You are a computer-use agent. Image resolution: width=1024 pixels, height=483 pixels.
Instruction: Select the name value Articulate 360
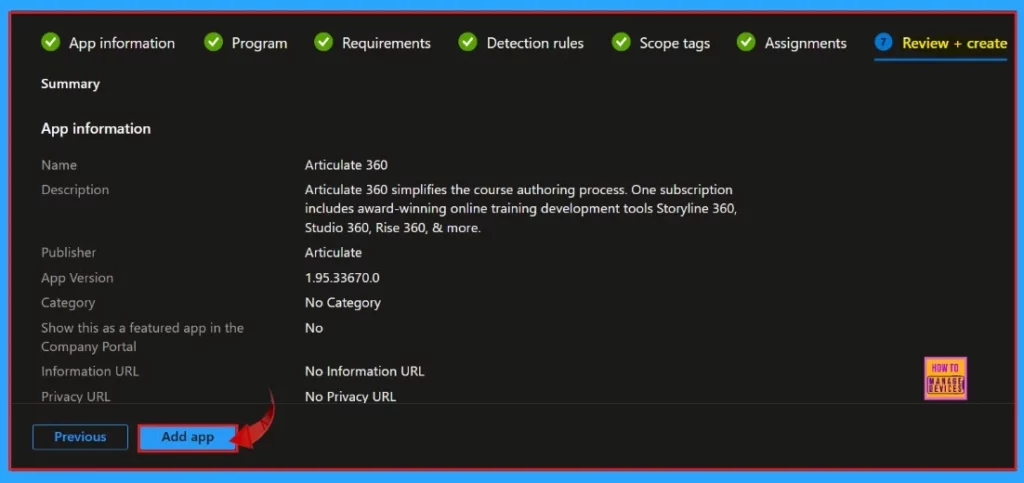346,165
